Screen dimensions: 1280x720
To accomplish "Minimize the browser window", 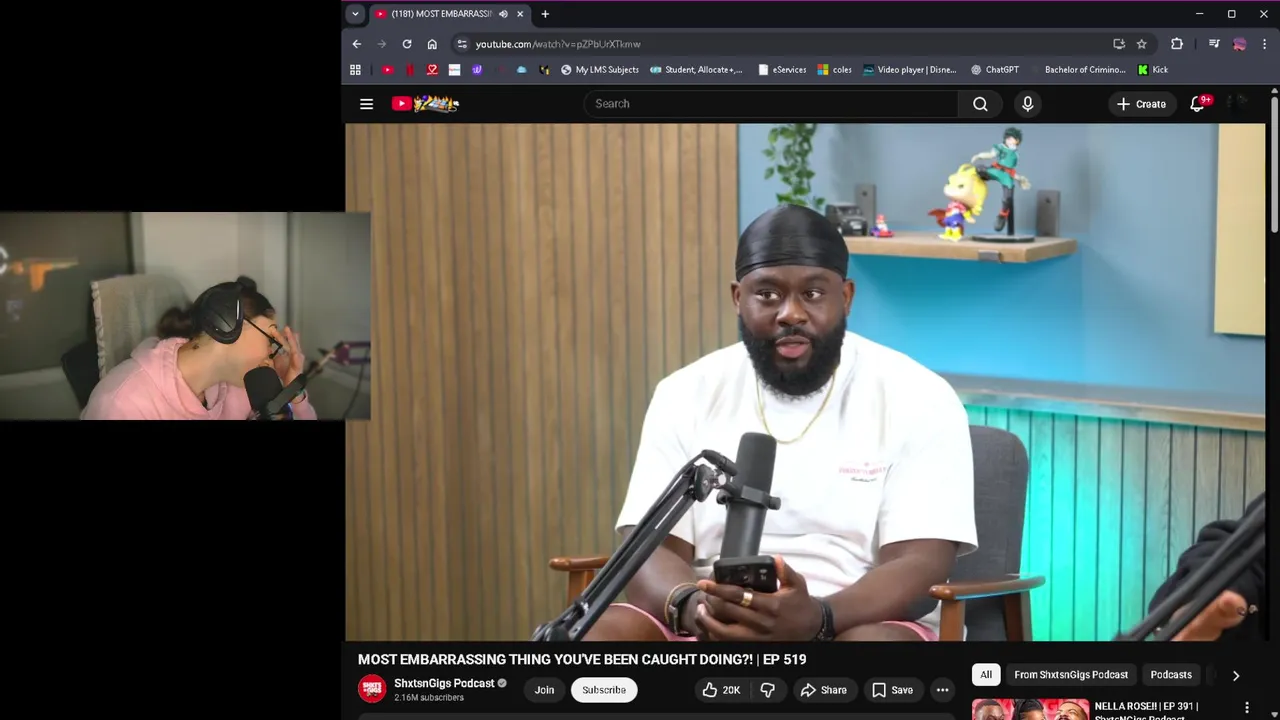I will tap(1199, 14).
